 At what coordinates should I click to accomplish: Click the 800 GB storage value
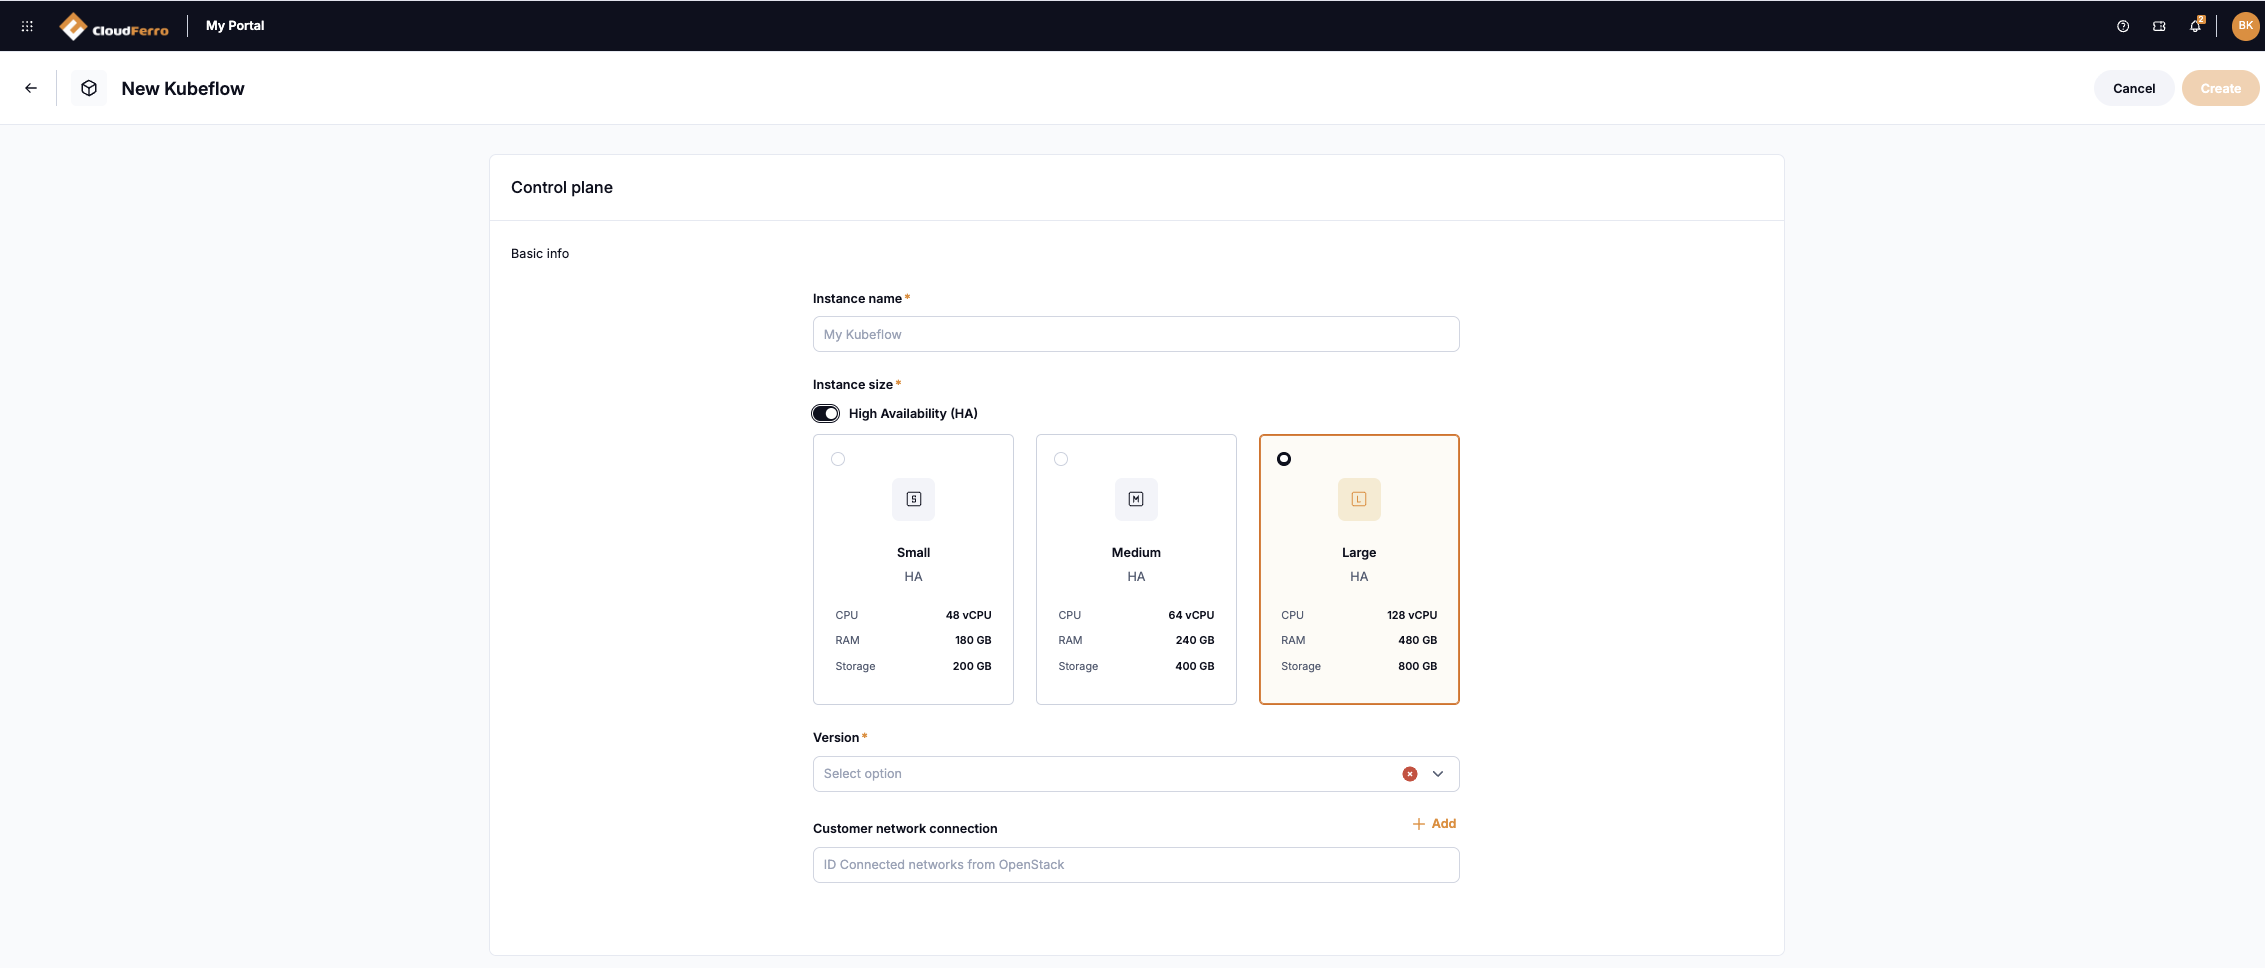coord(1417,666)
